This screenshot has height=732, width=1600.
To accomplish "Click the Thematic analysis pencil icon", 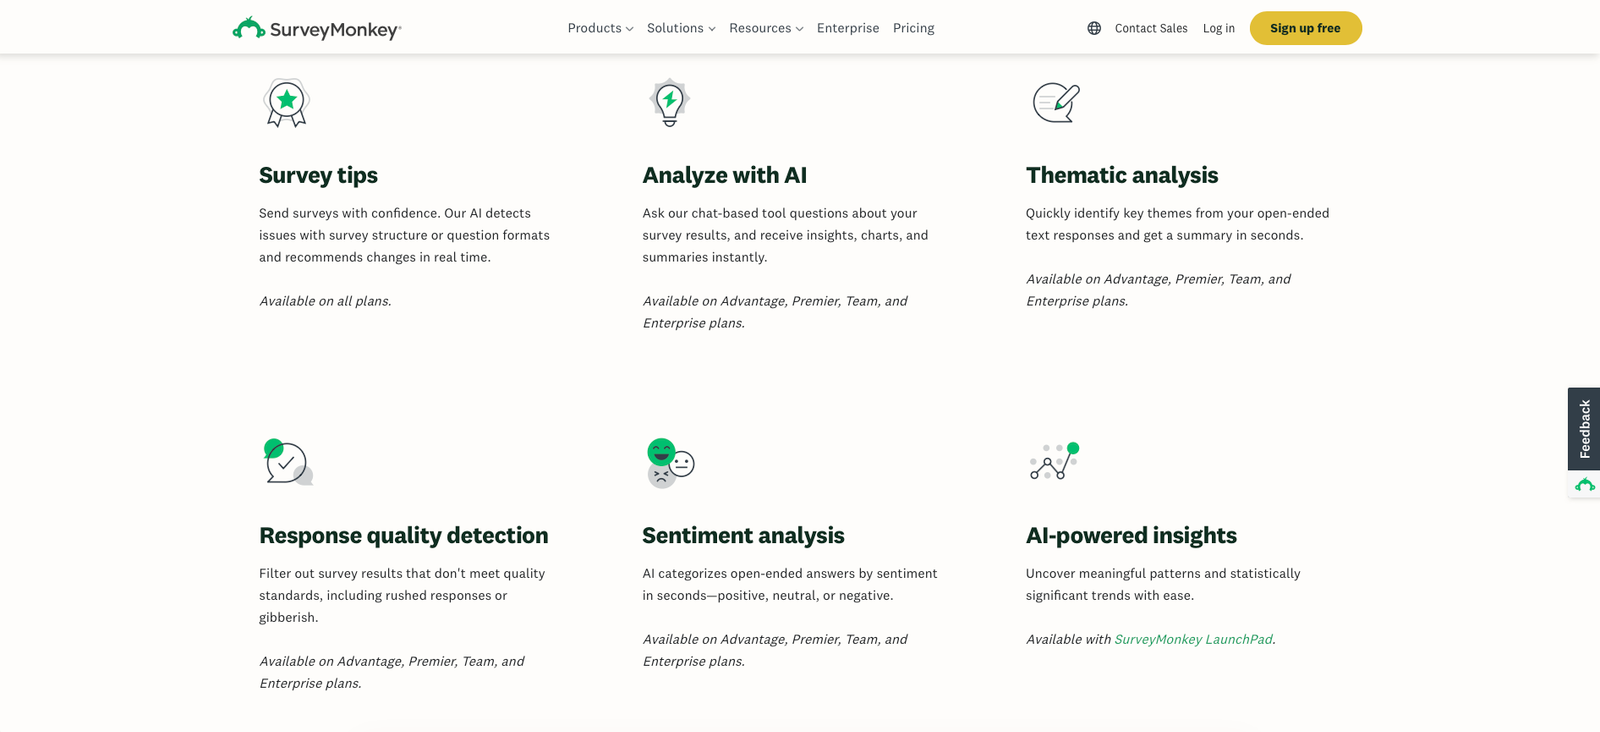I will (1056, 102).
